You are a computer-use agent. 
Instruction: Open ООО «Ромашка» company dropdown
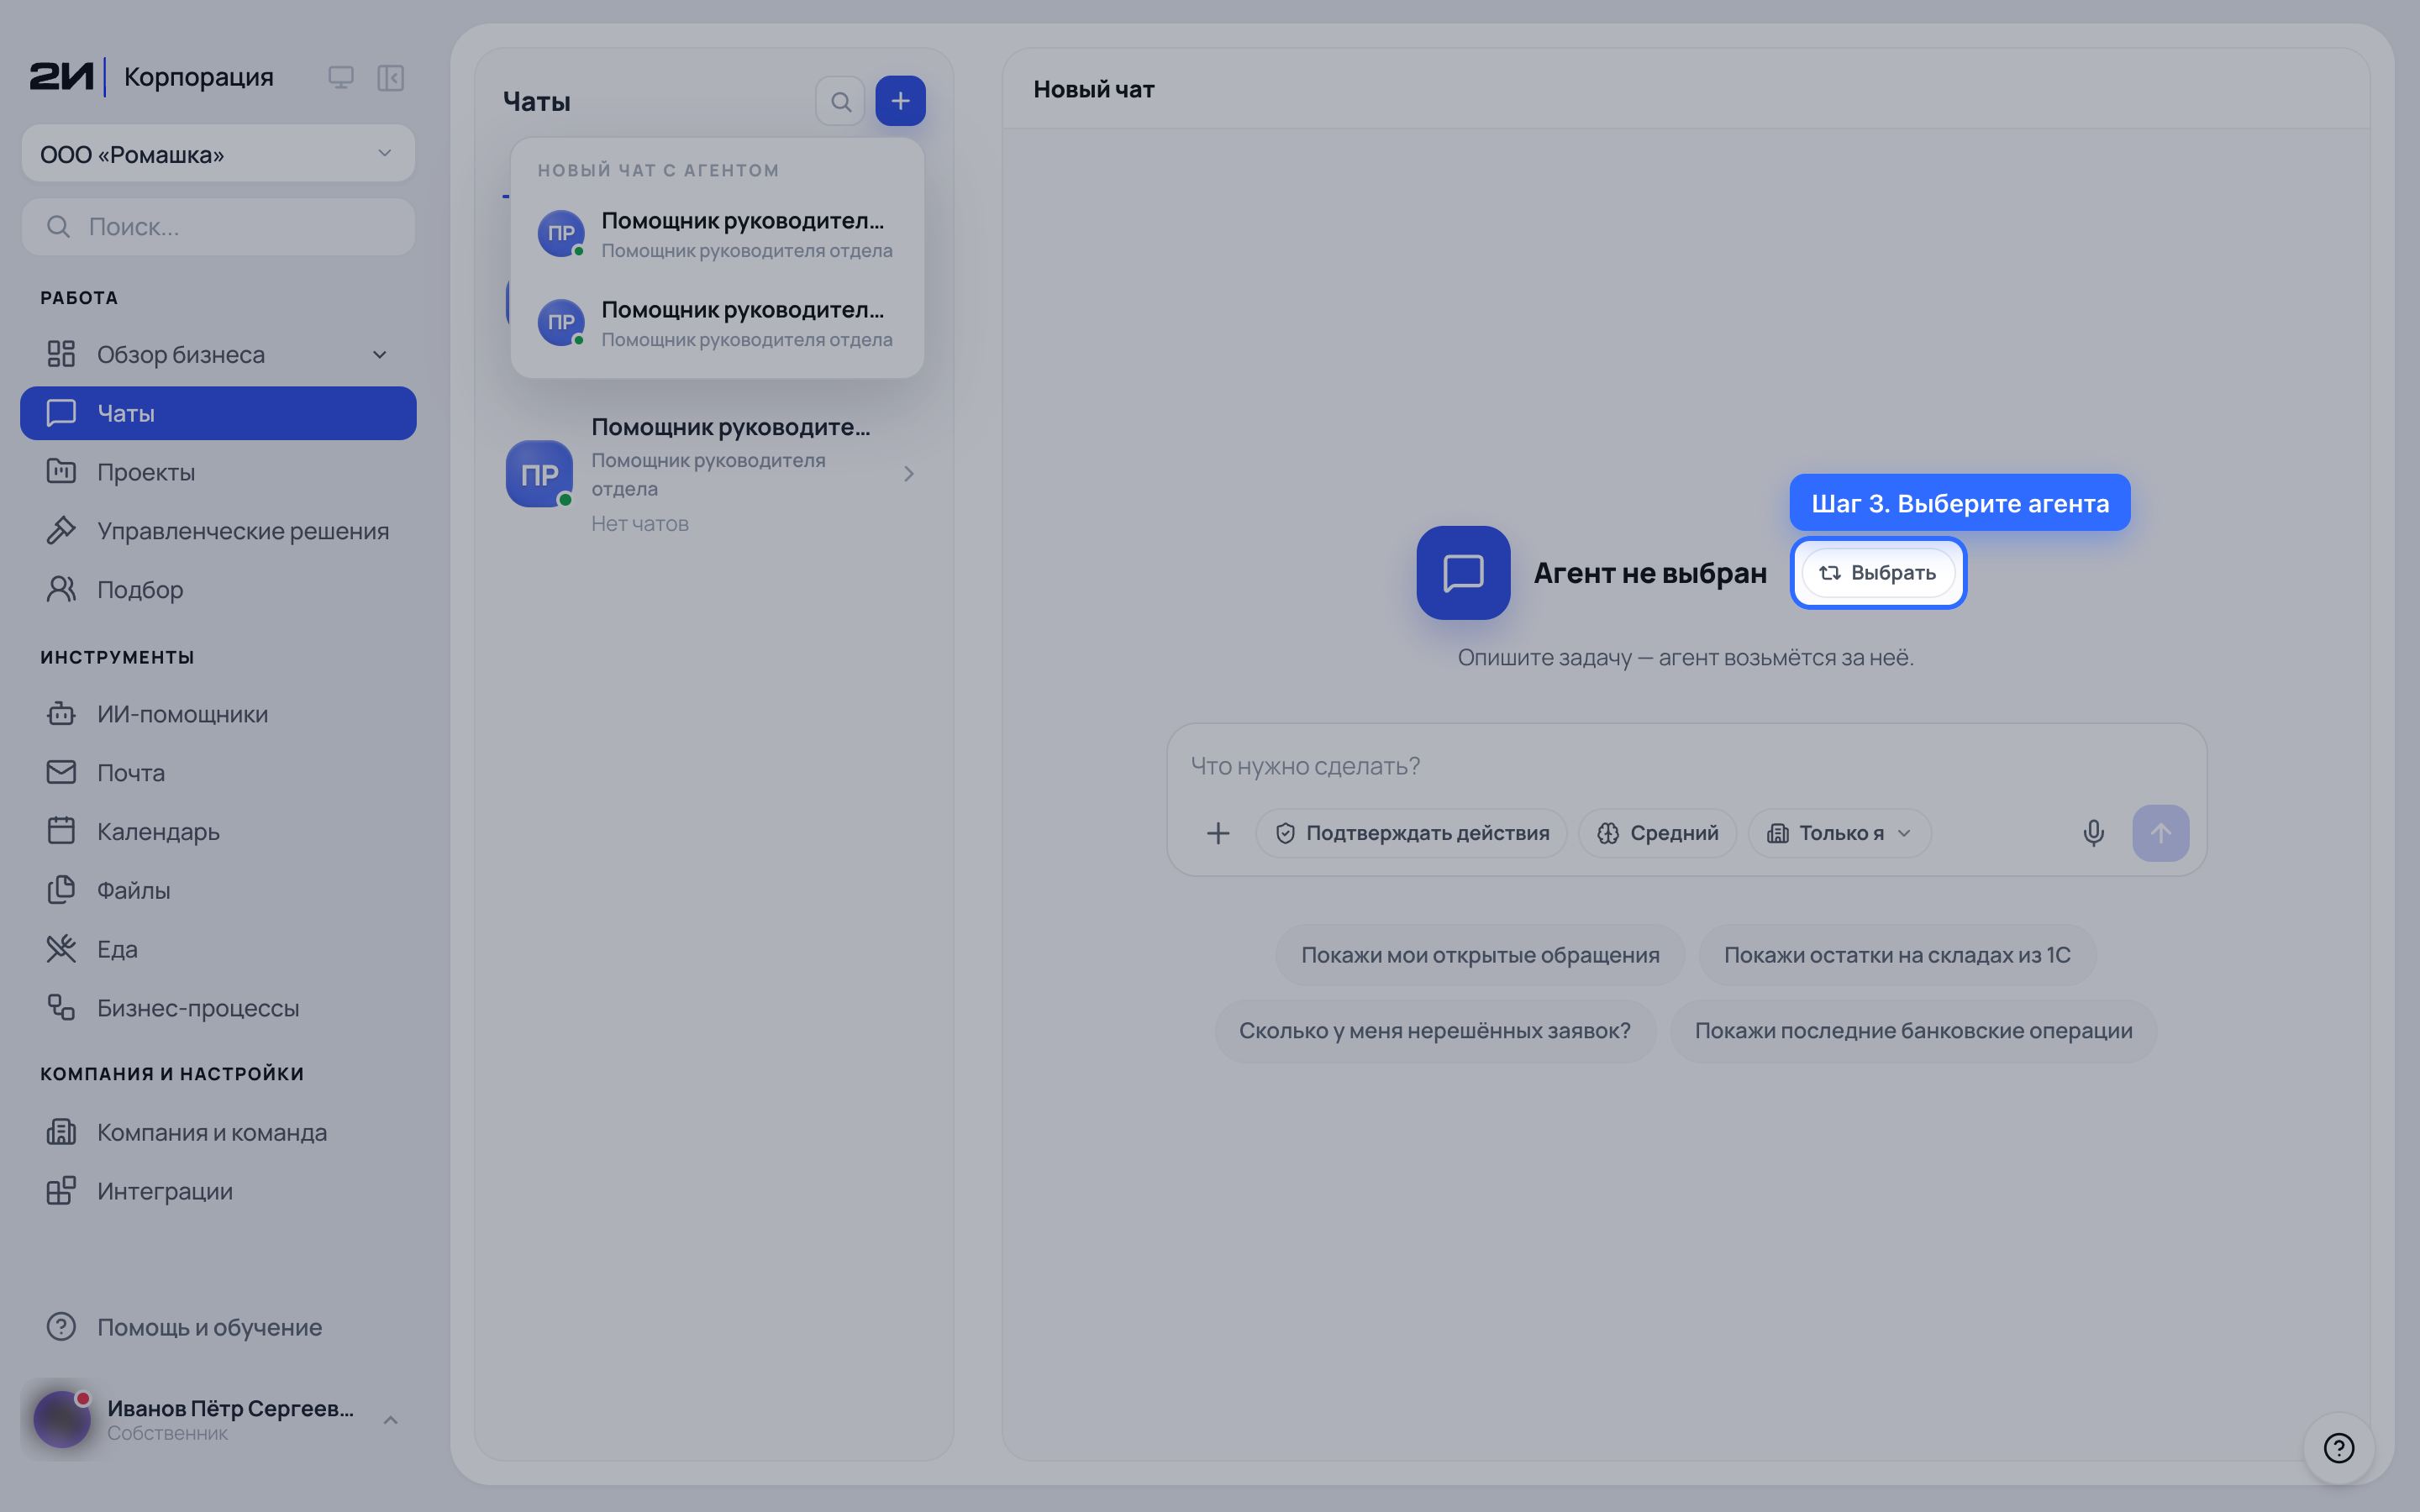pyautogui.click(x=218, y=154)
